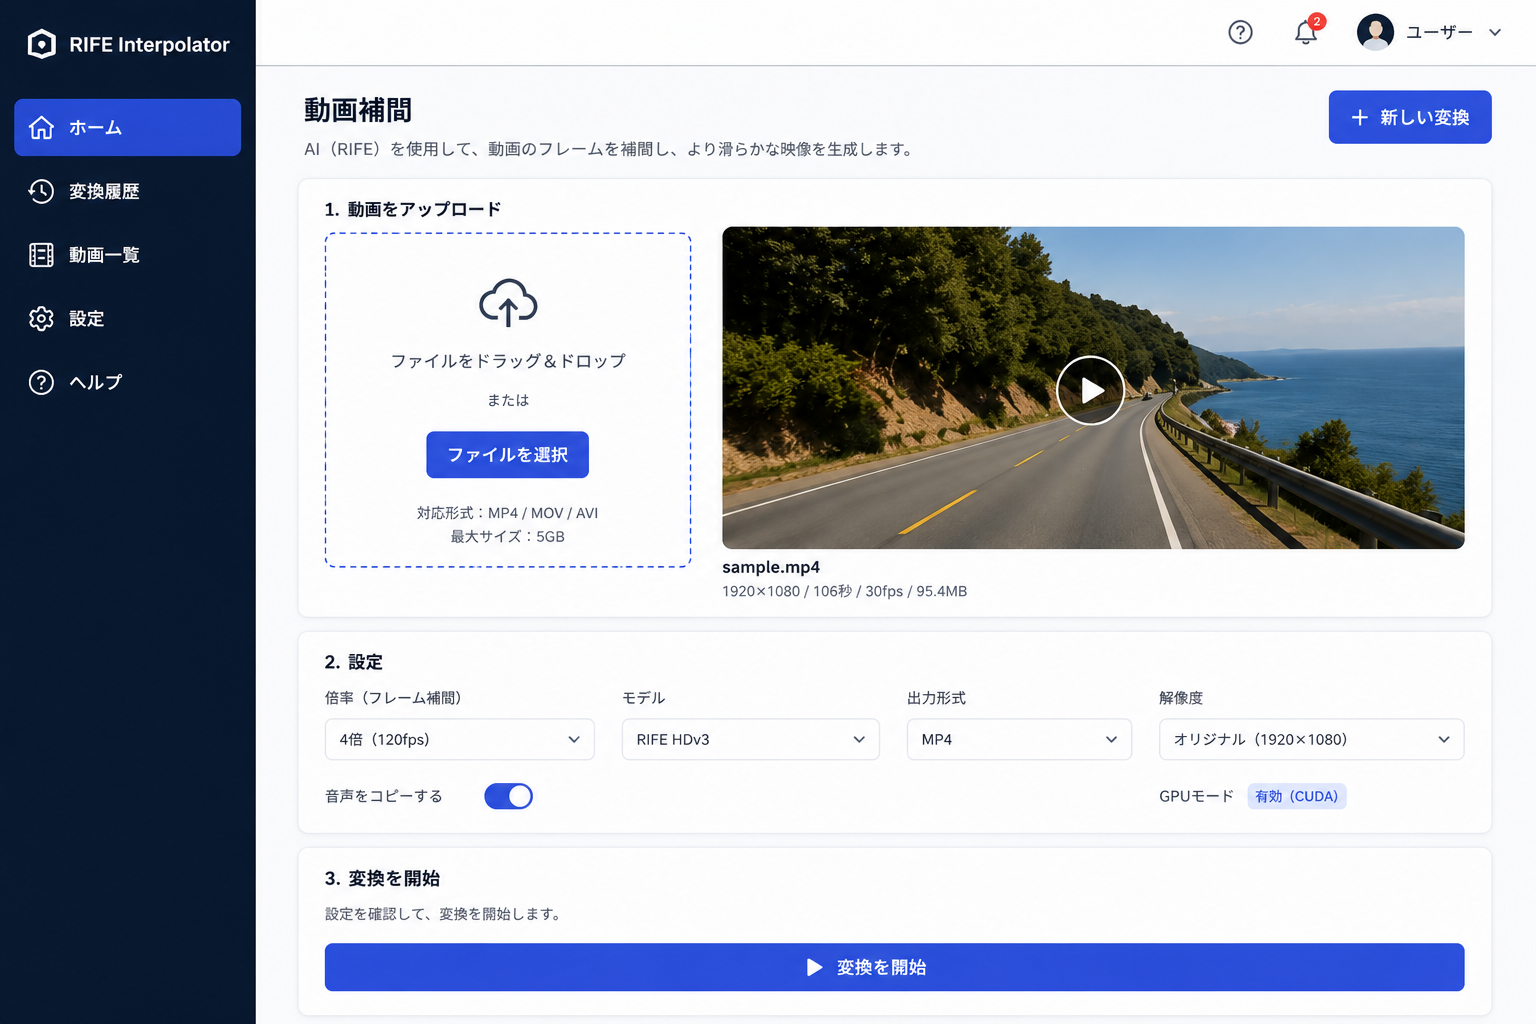Open 動画一覧 in the sidebar
Screen dimensions: 1536x1024
pos(127,255)
